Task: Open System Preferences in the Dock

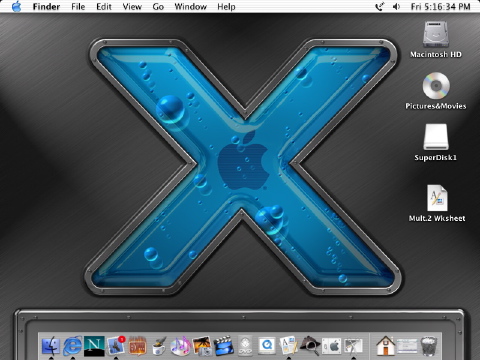Action: click(x=331, y=346)
